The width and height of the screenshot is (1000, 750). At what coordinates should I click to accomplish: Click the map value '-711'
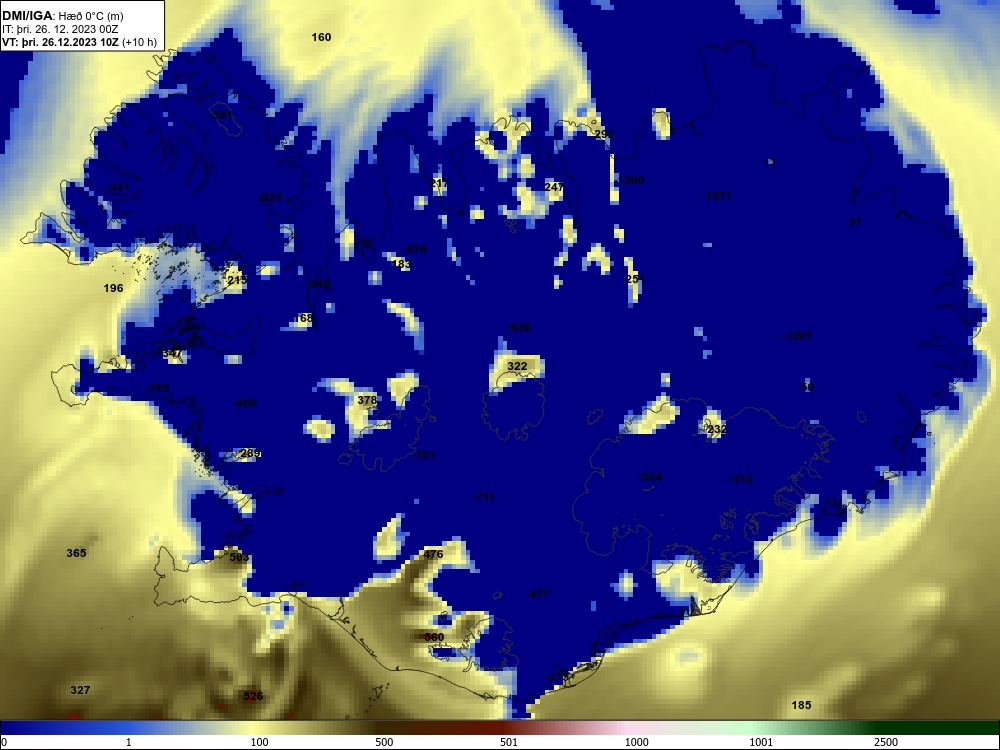[x=483, y=497]
